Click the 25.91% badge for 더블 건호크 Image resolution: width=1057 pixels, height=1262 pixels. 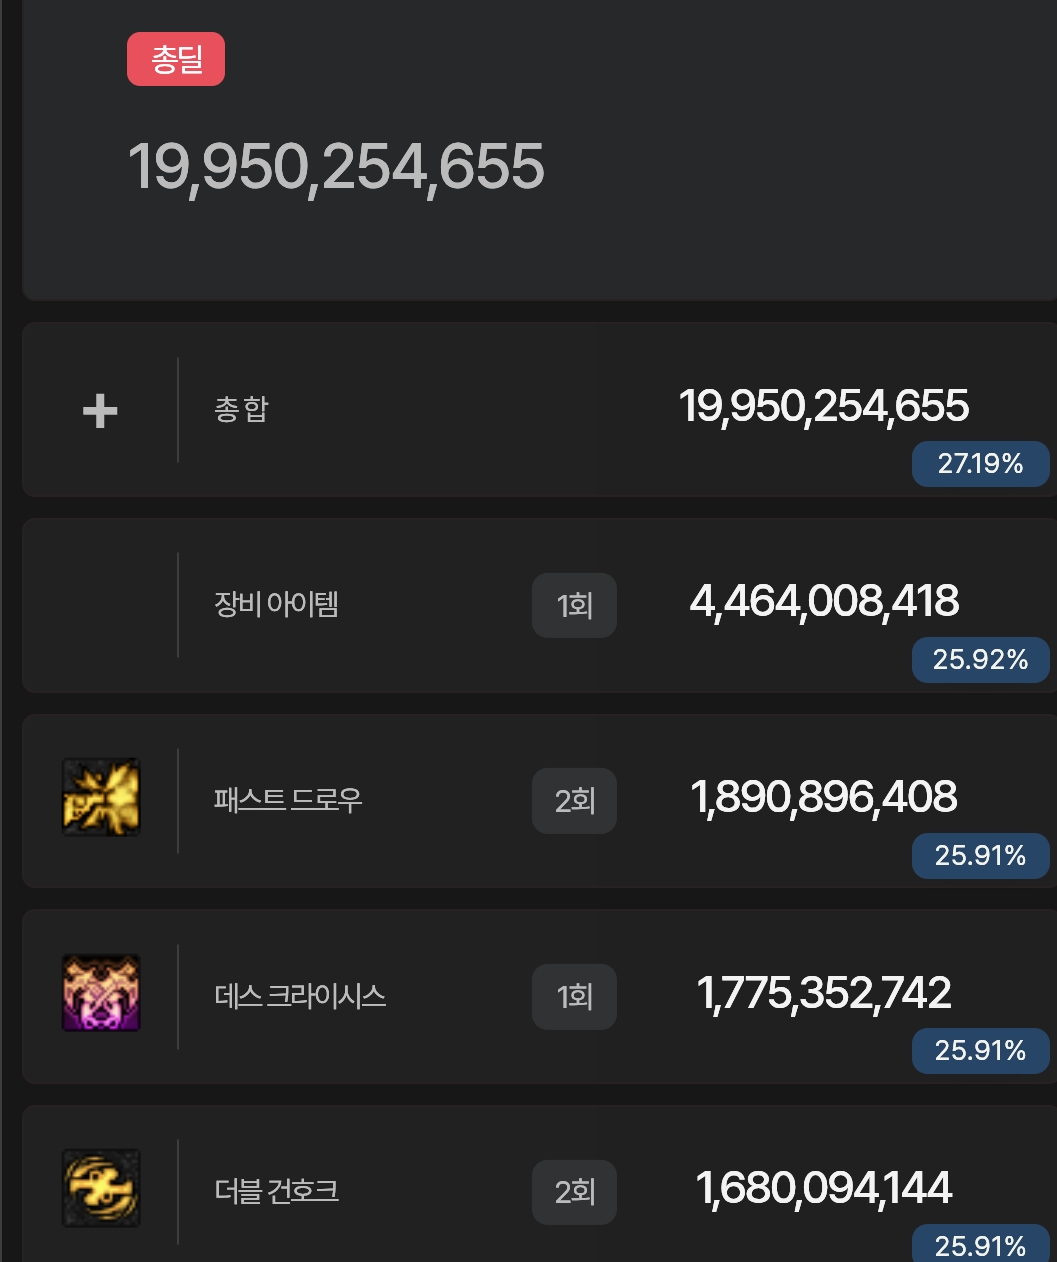point(980,1245)
